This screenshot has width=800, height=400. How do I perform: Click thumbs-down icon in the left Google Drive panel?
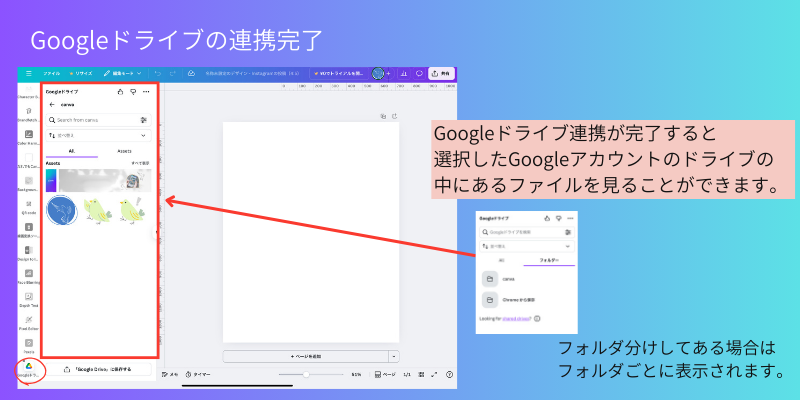pyautogui.click(x=133, y=92)
